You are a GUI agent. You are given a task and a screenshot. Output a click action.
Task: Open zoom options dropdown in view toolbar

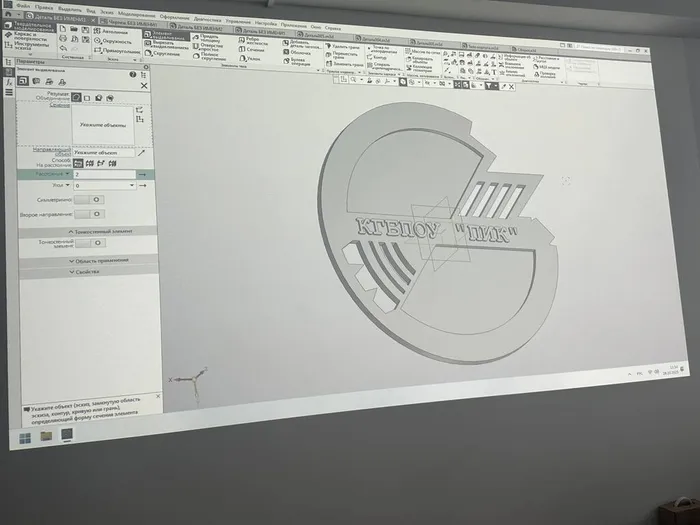(361, 80)
